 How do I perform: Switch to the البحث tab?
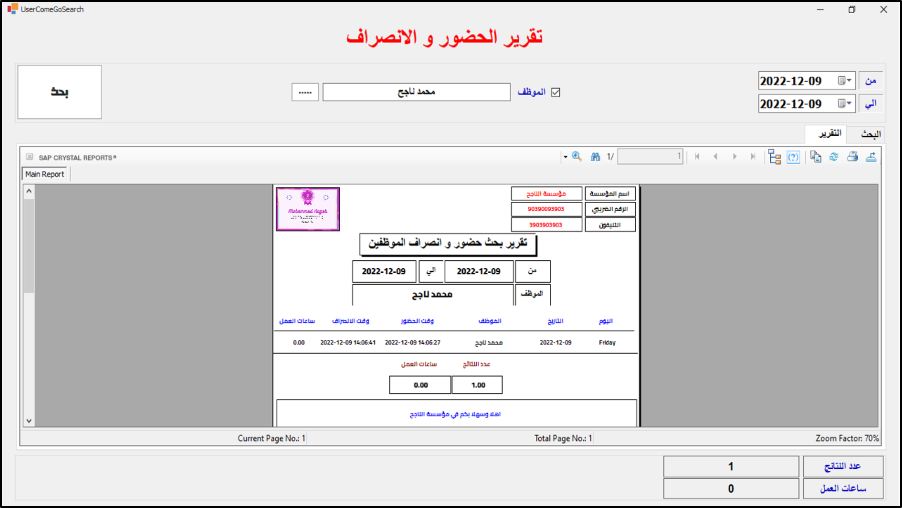pyautogui.click(x=870, y=134)
